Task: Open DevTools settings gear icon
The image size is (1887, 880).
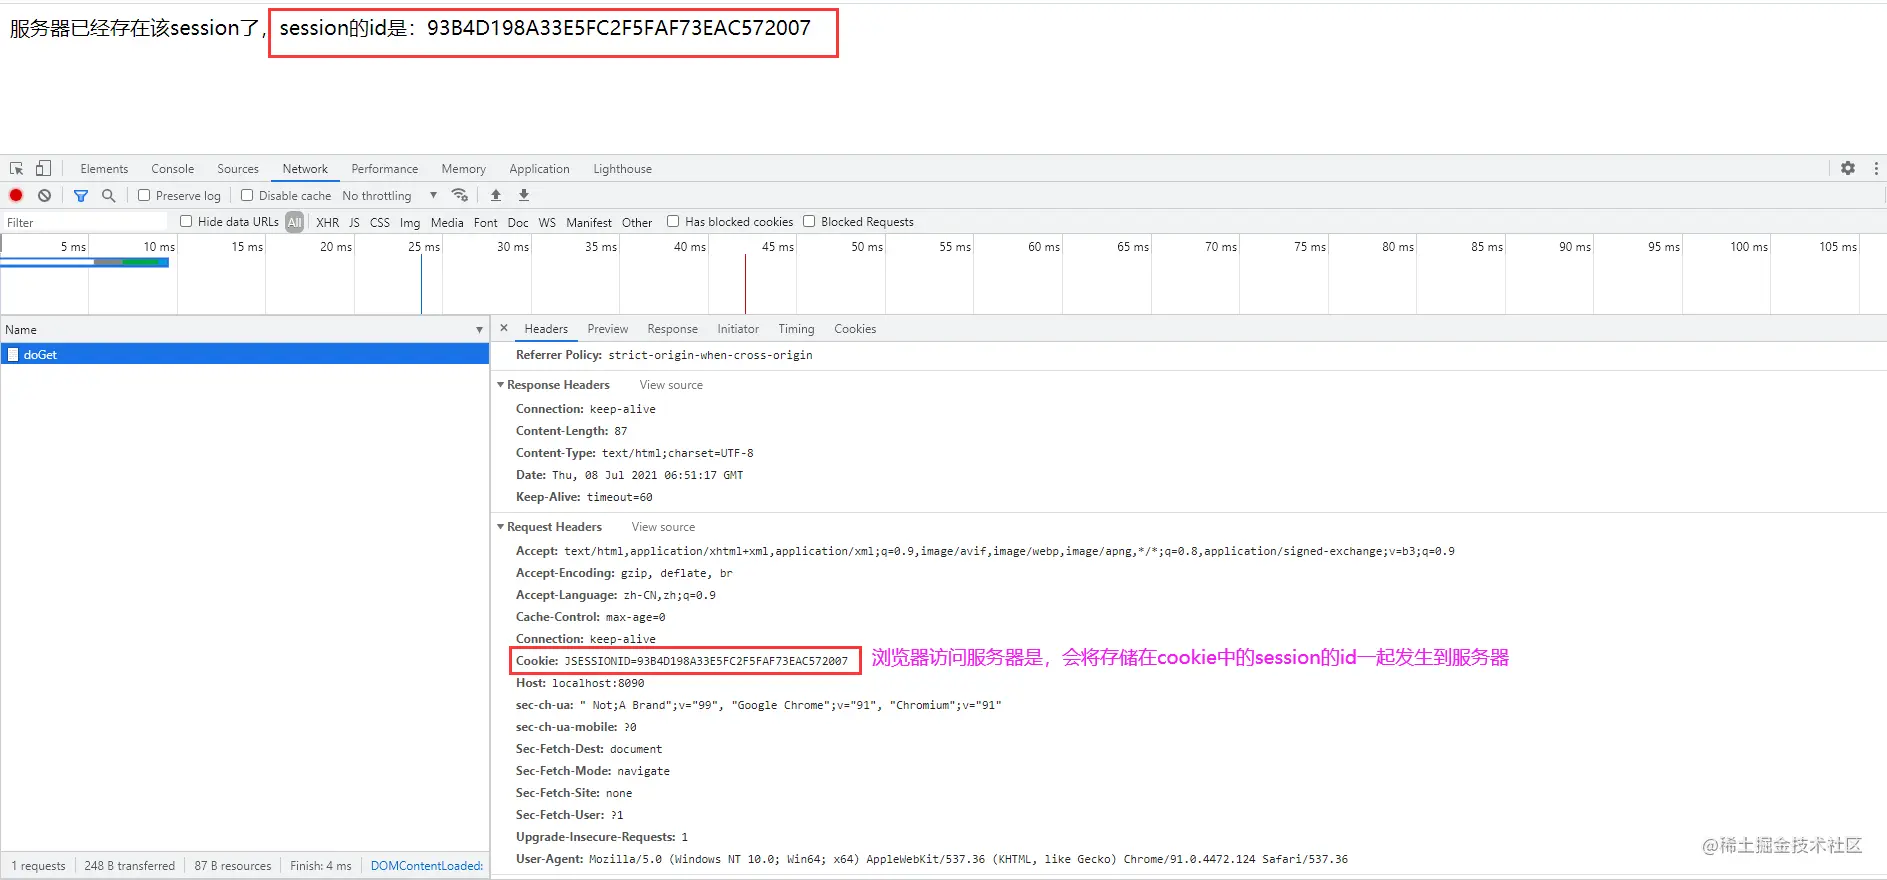Action: click(1848, 168)
